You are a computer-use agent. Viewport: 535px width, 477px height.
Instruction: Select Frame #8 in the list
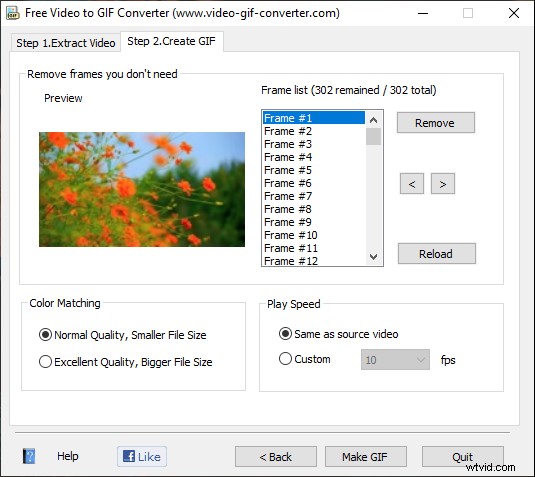click(x=314, y=209)
